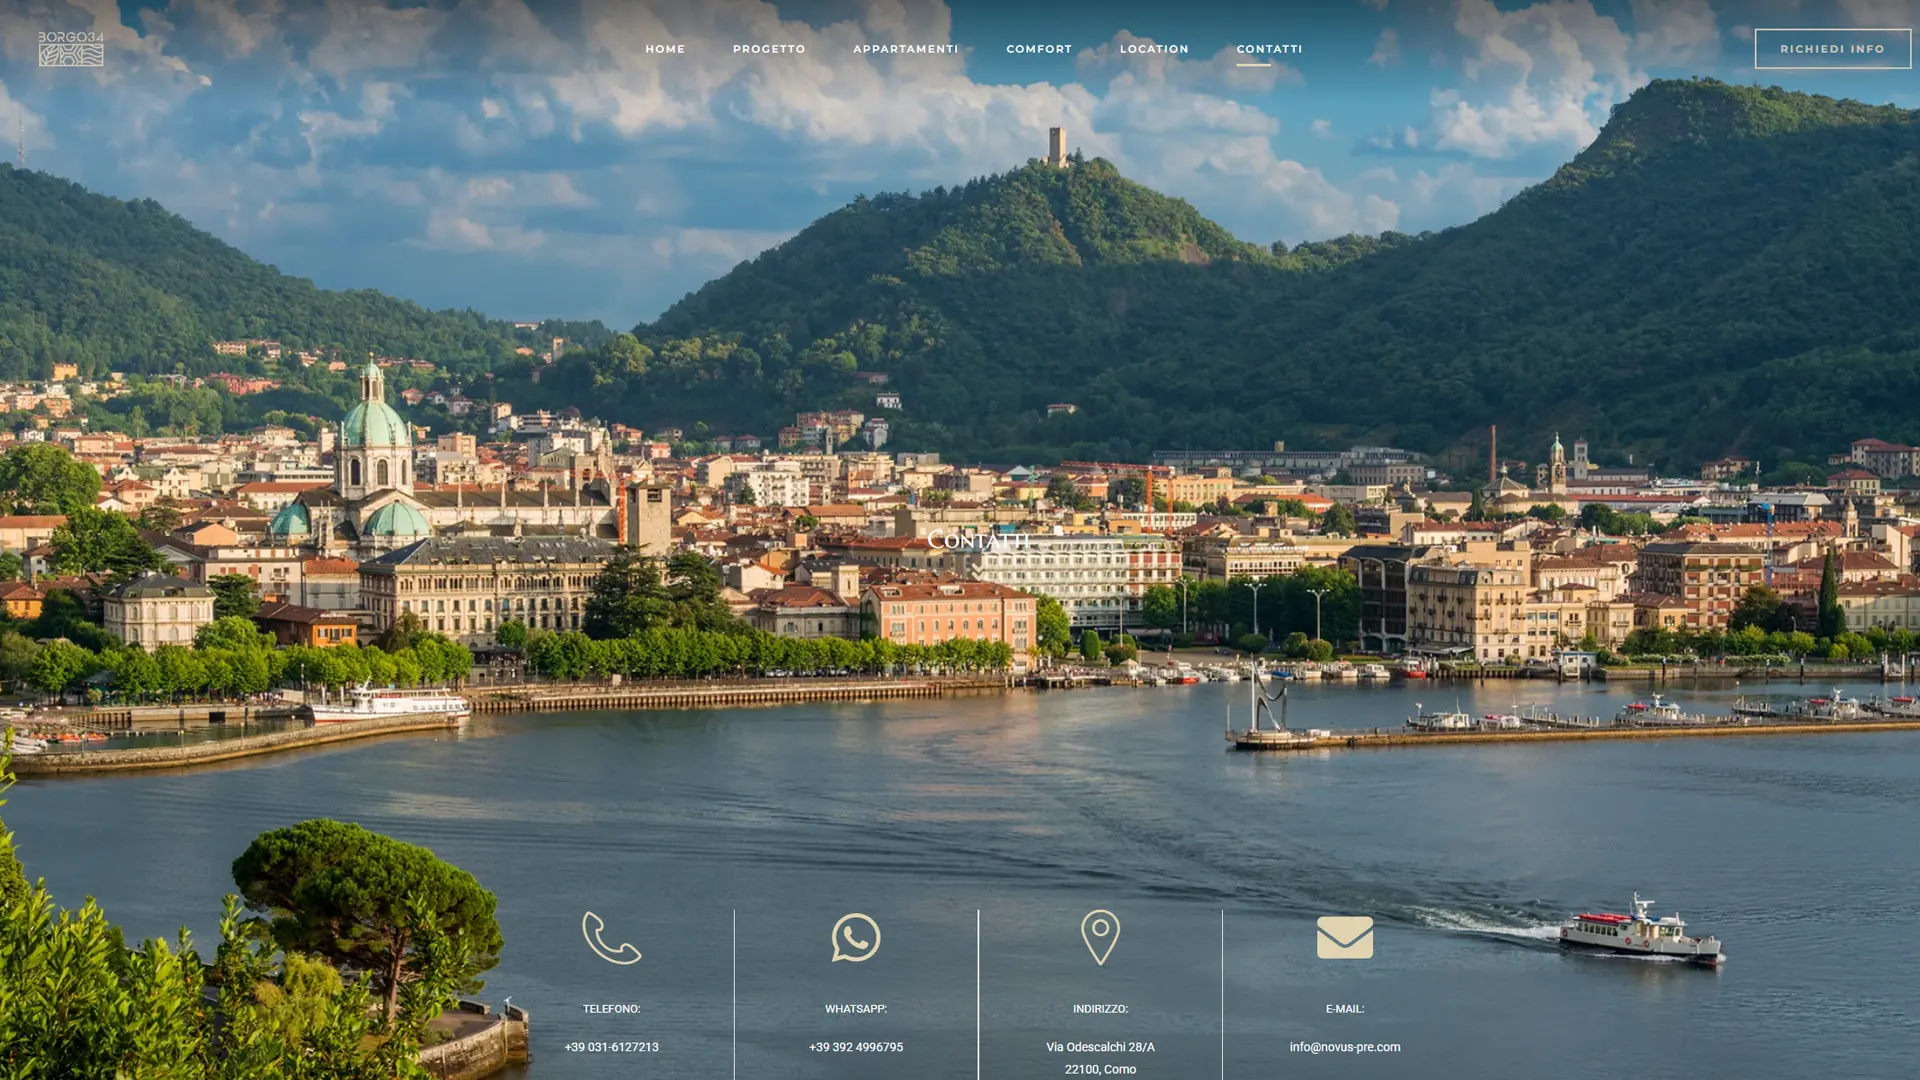The height and width of the screenshot is (1080, 1920).
Task: Select the active CONTATTI tab
Action: pos(1270,48)
